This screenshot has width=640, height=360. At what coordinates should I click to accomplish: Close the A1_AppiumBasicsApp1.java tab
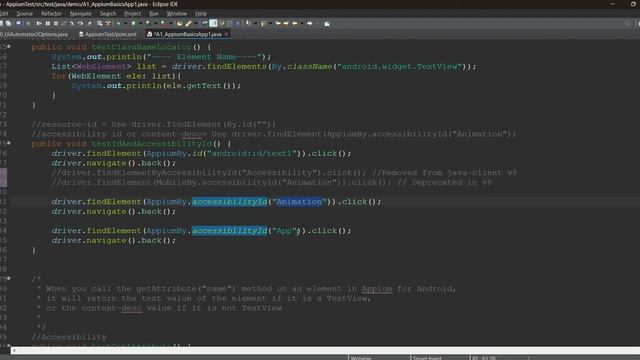coord(226,34)
